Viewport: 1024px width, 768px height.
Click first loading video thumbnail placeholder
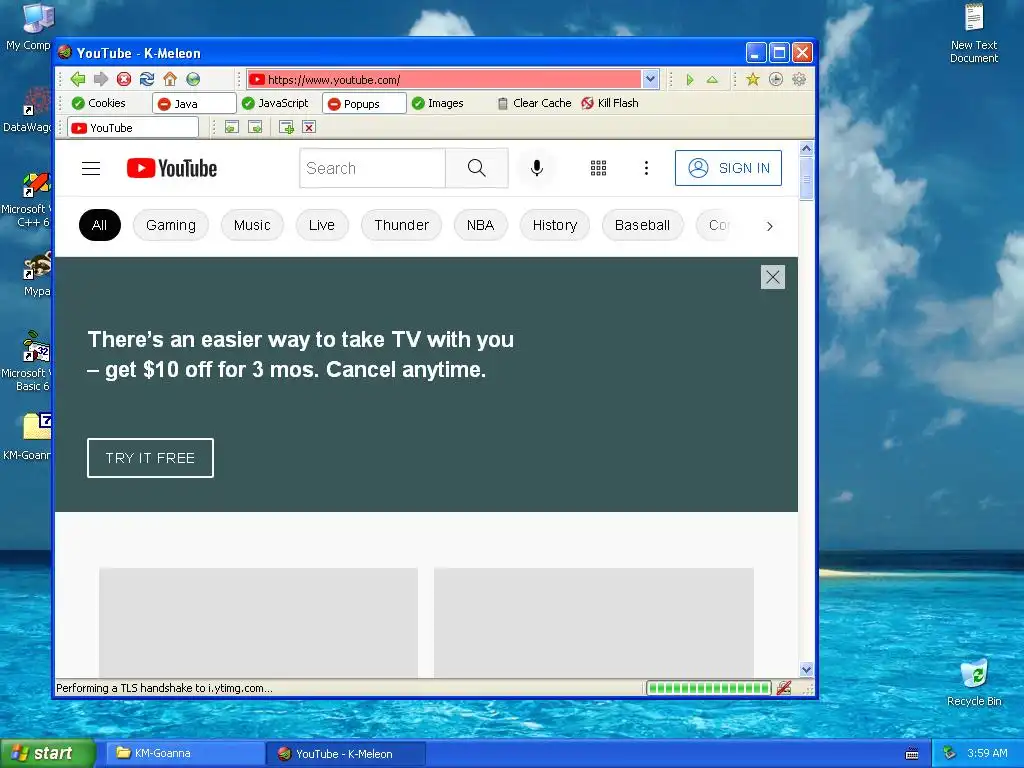[x=259, y=622]
